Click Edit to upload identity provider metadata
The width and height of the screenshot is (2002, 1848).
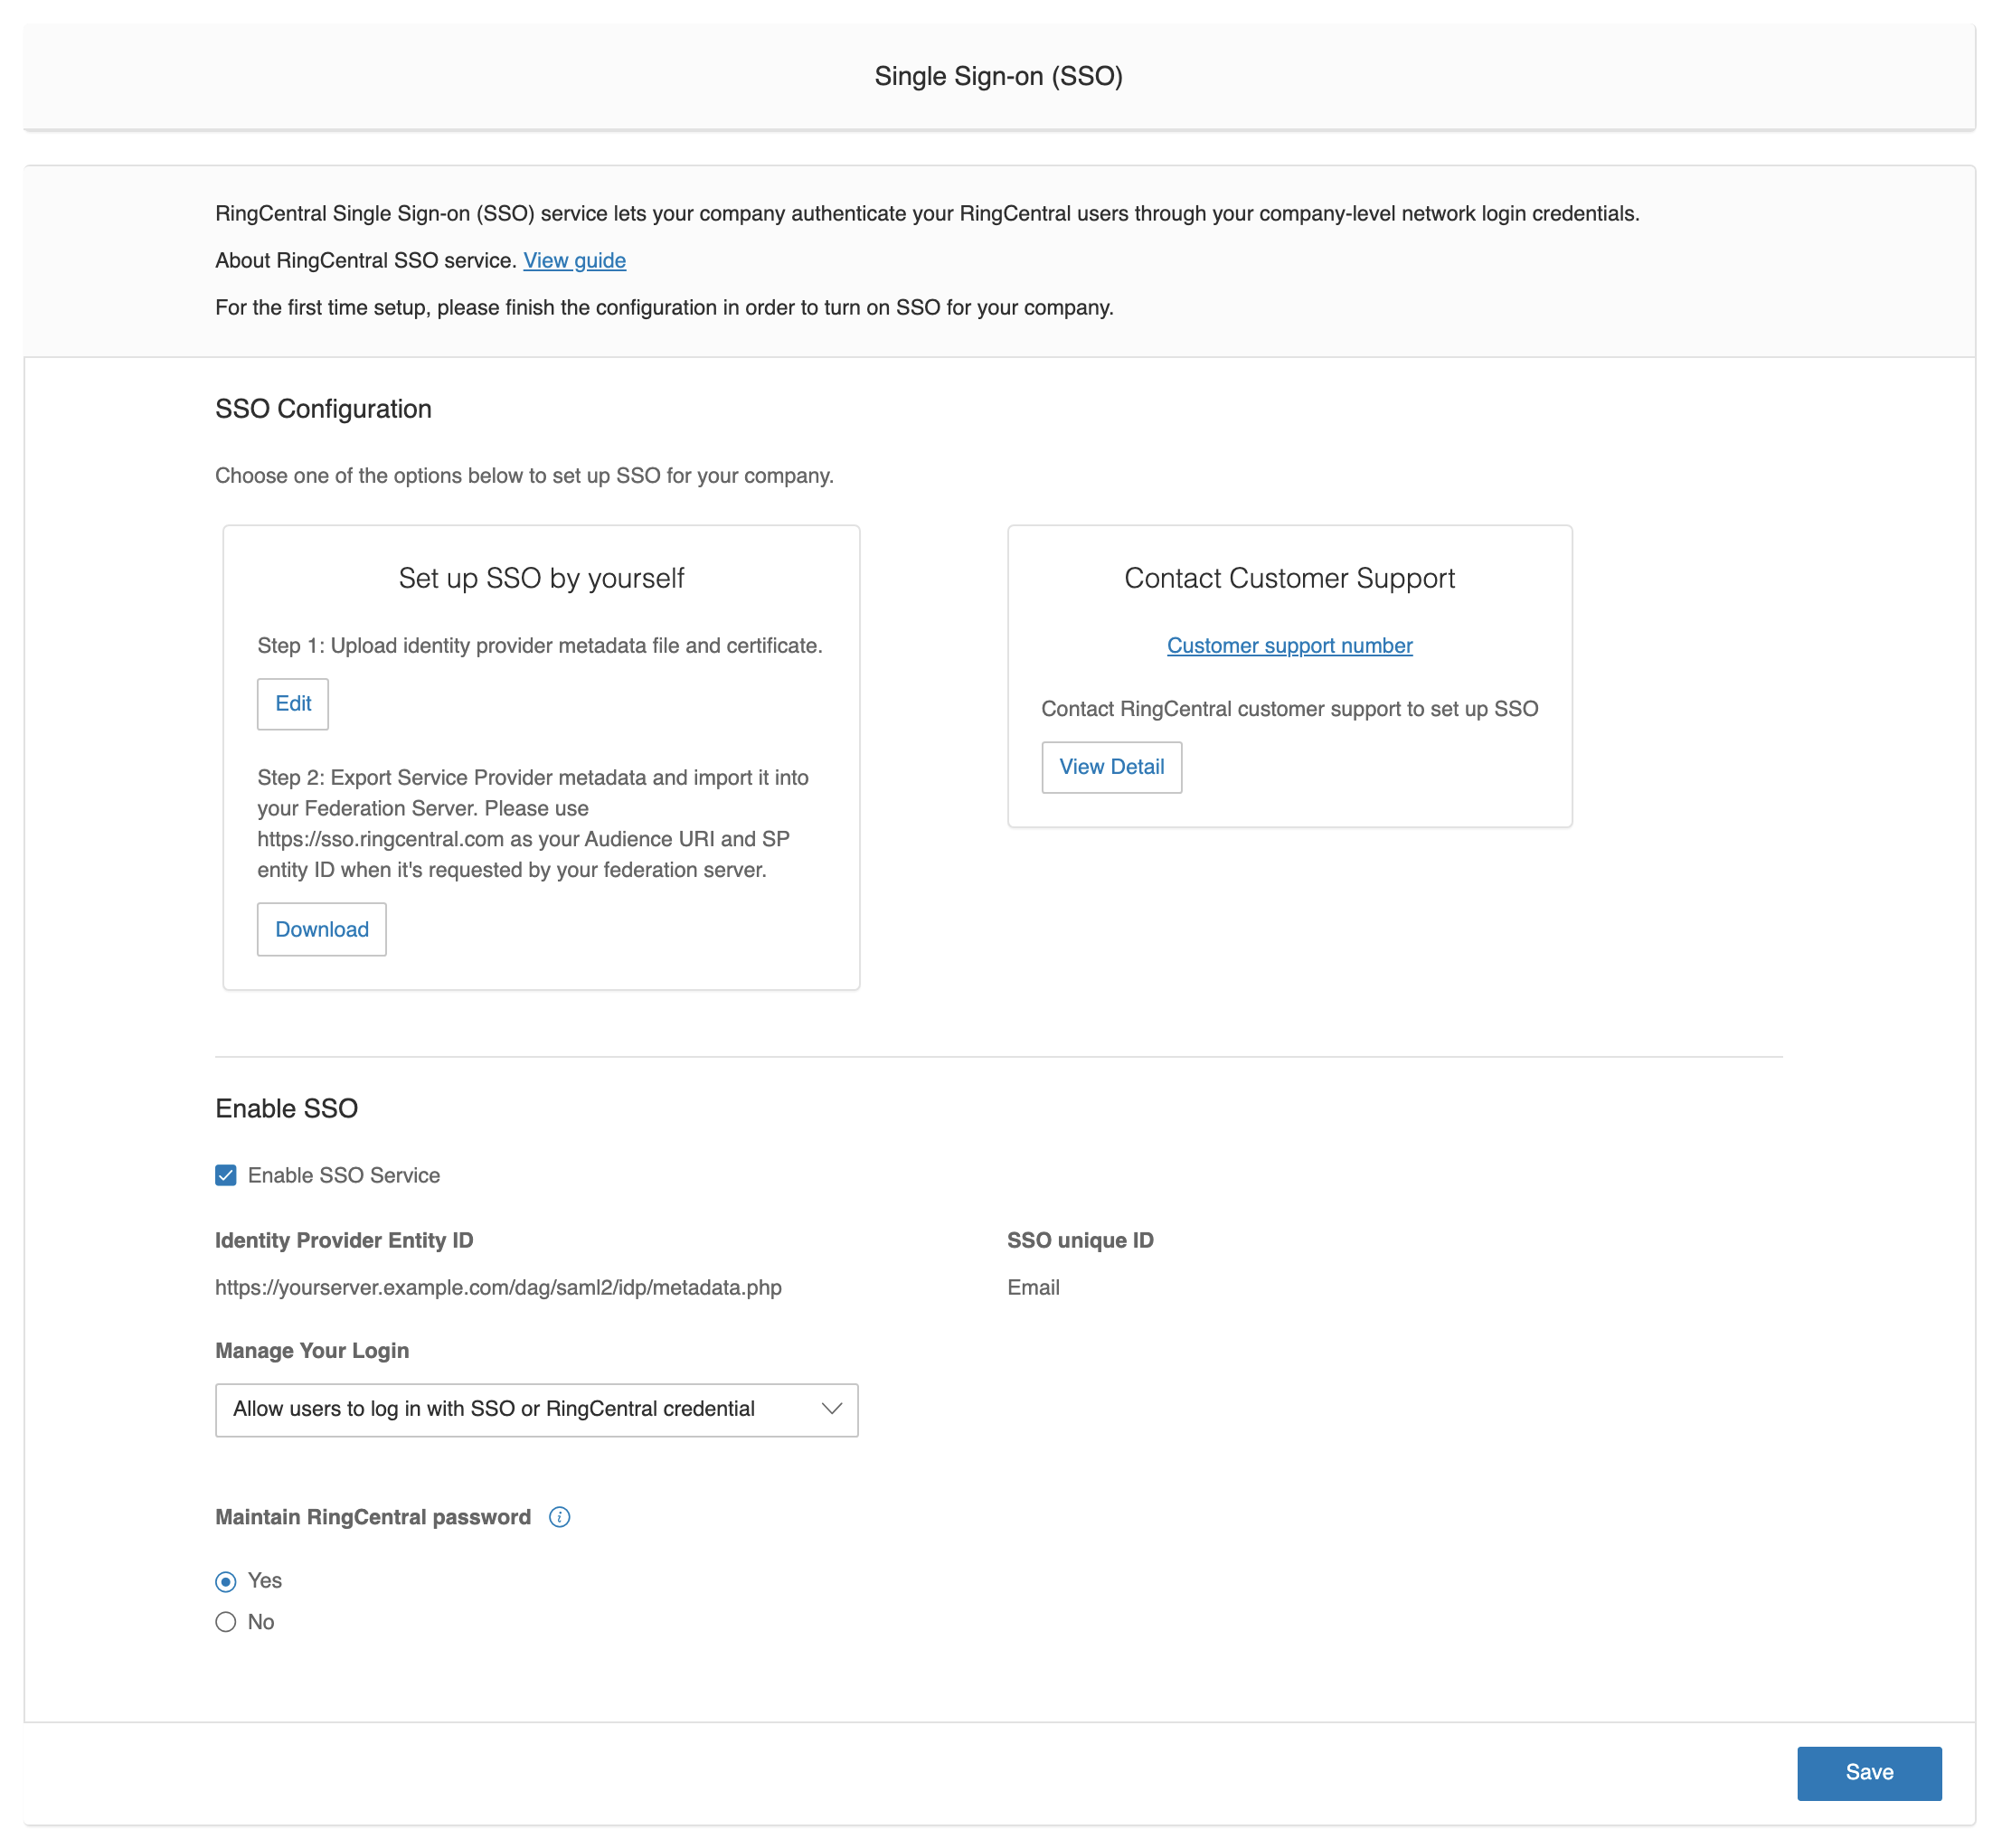(x=292, y=703)
